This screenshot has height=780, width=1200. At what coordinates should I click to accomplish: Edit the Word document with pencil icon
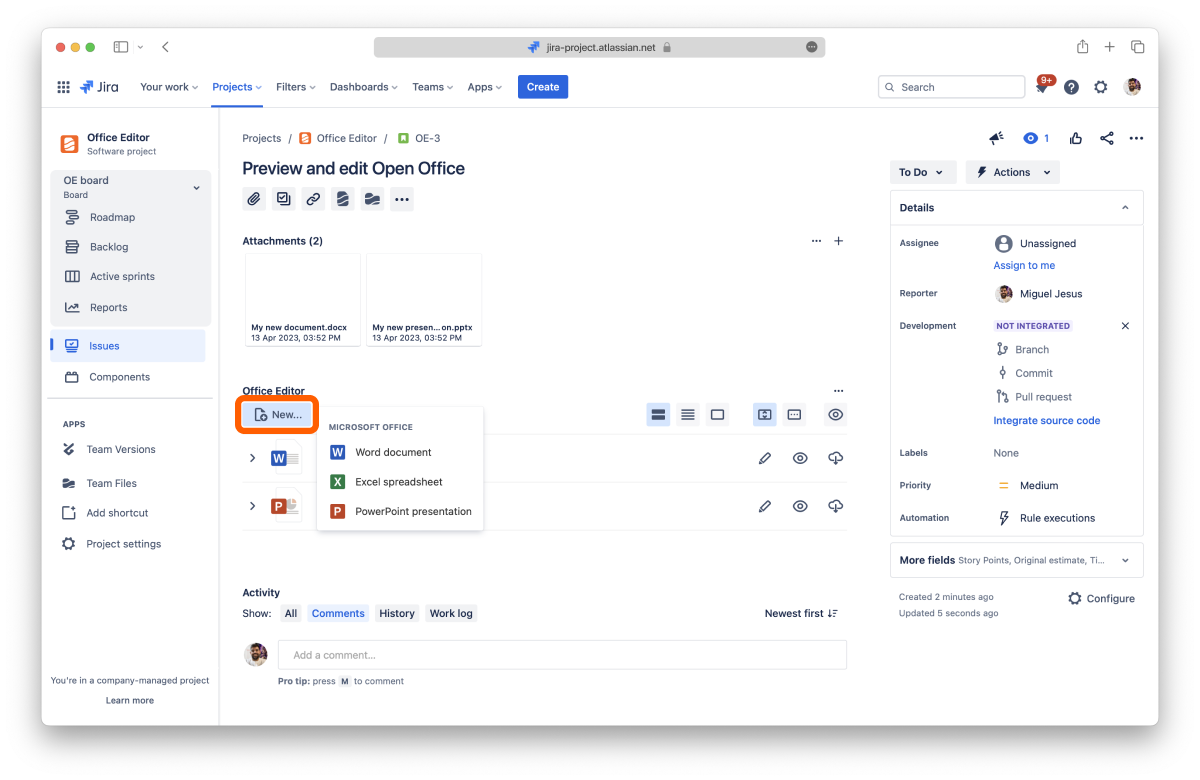[765, 458]
